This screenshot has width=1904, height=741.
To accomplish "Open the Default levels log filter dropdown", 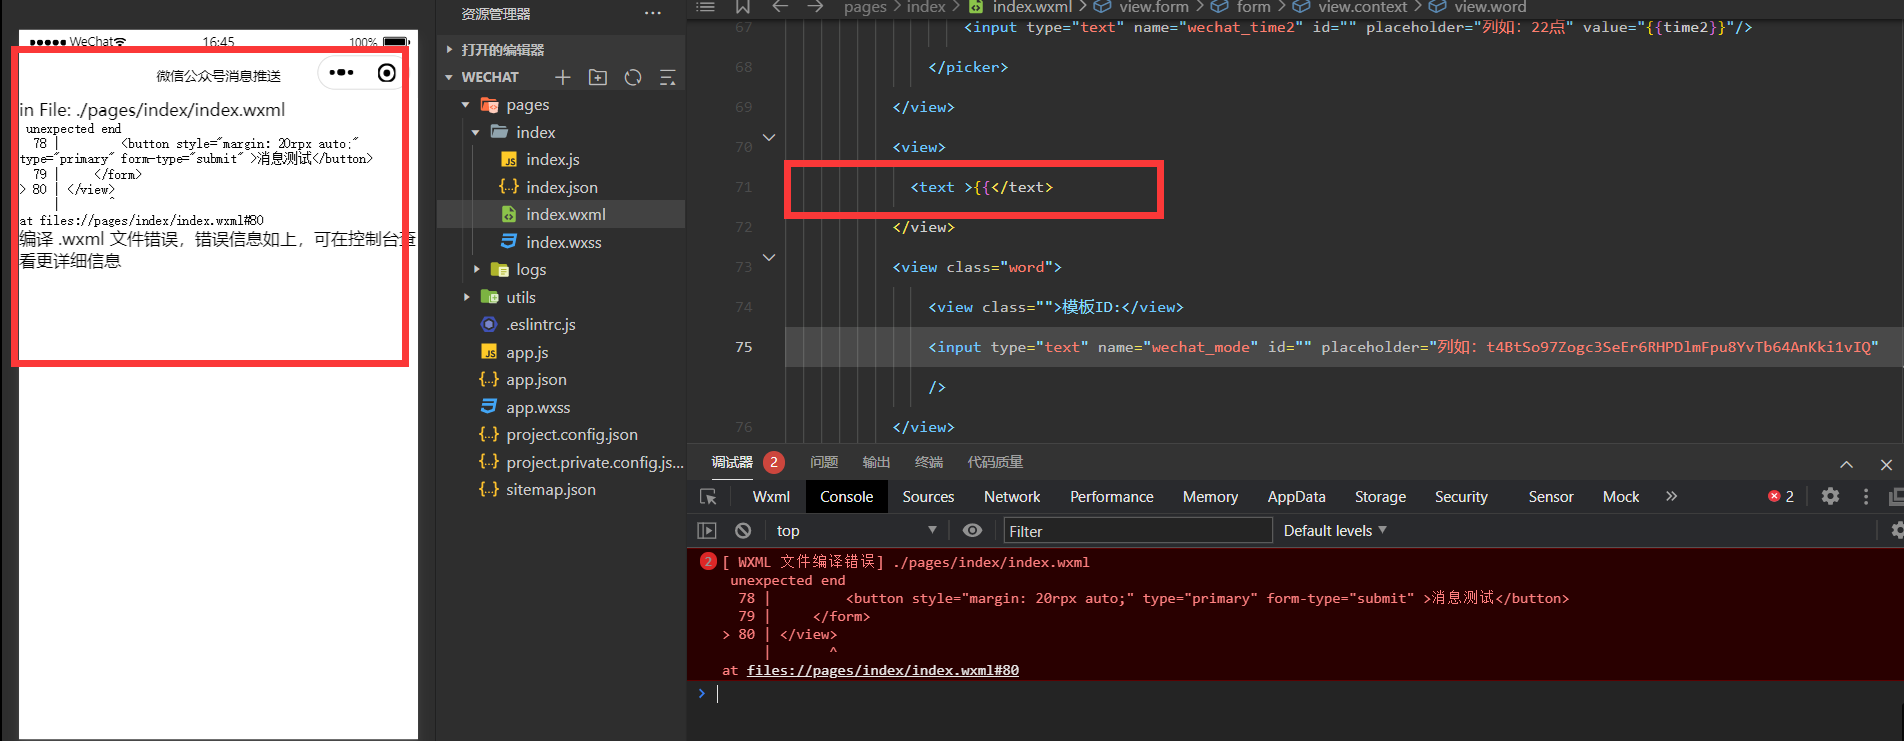I will click(x=1335, y=531).
